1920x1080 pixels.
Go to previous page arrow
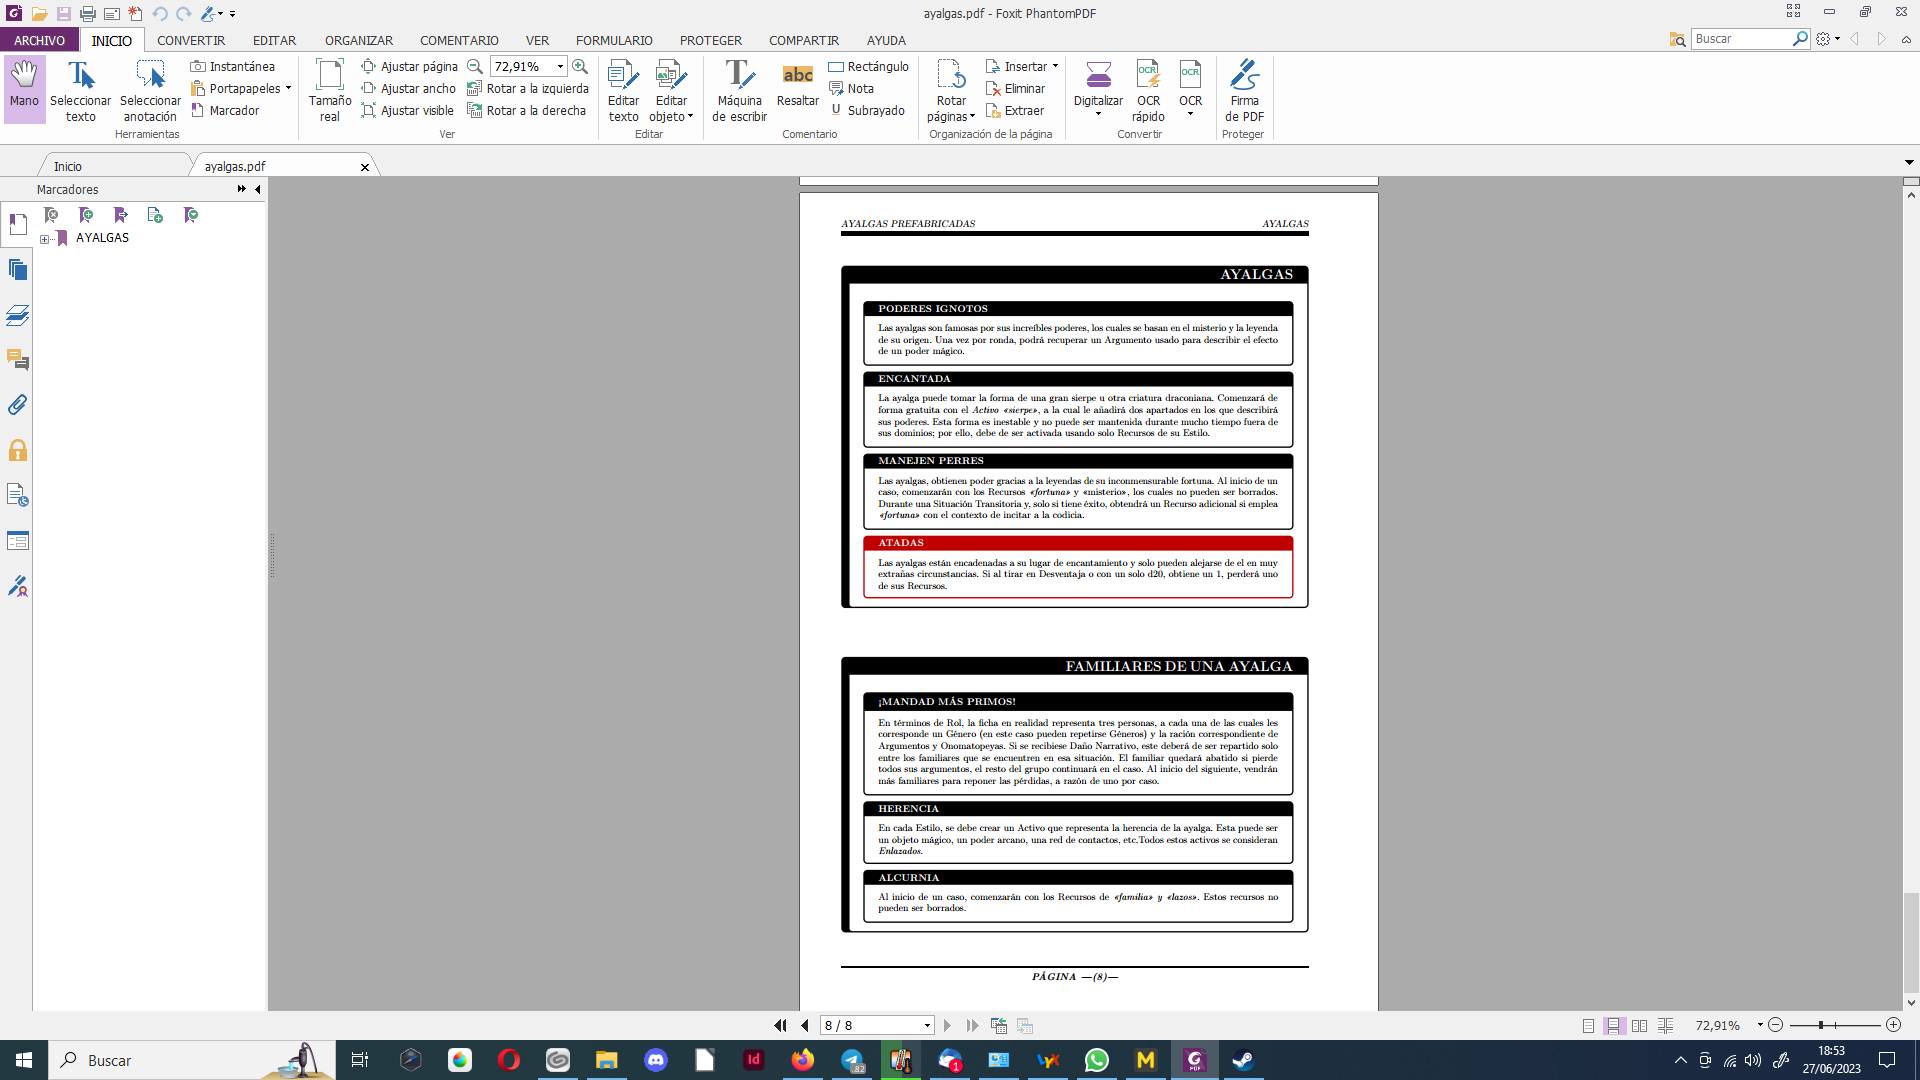pos(805,1025)
